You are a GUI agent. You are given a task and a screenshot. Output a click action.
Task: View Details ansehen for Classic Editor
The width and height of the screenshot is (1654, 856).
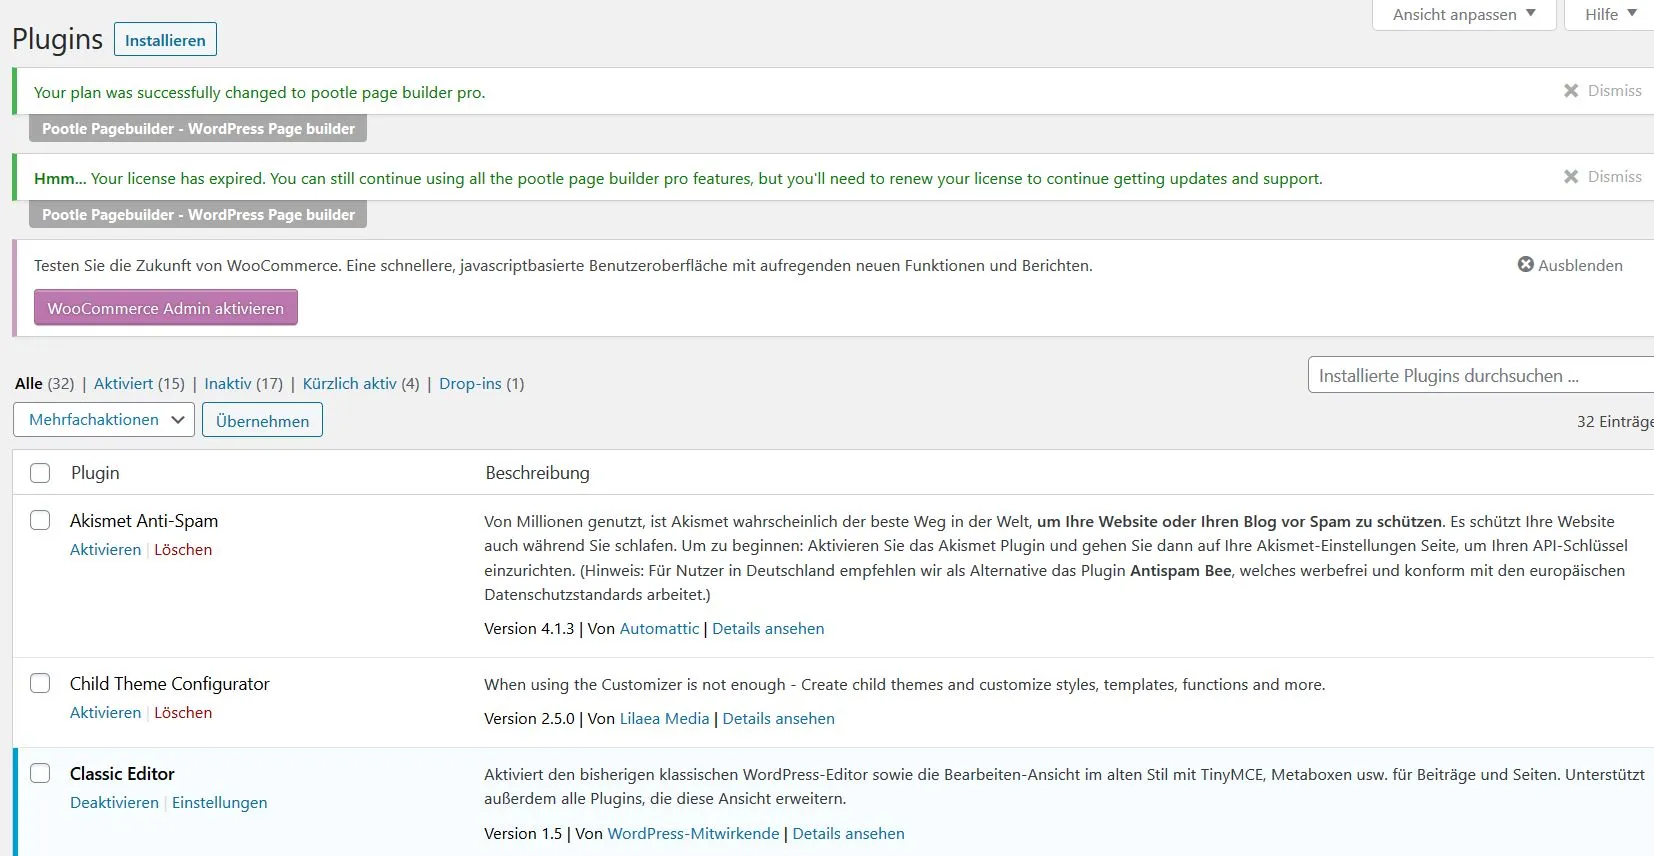click(x=849, y=834)
